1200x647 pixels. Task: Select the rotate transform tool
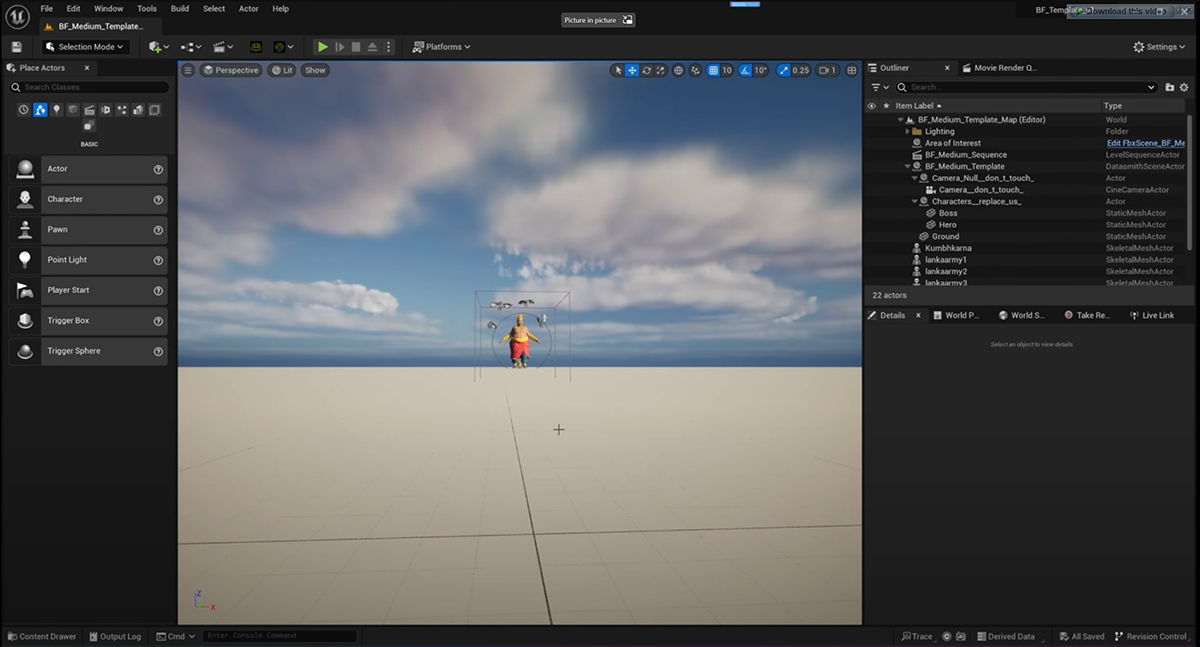[647, 70]
